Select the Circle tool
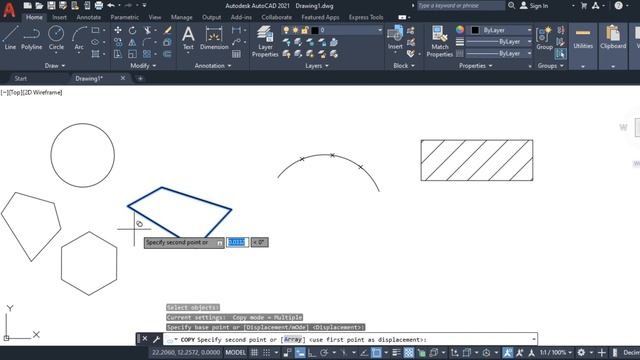 tap(56, 38)
